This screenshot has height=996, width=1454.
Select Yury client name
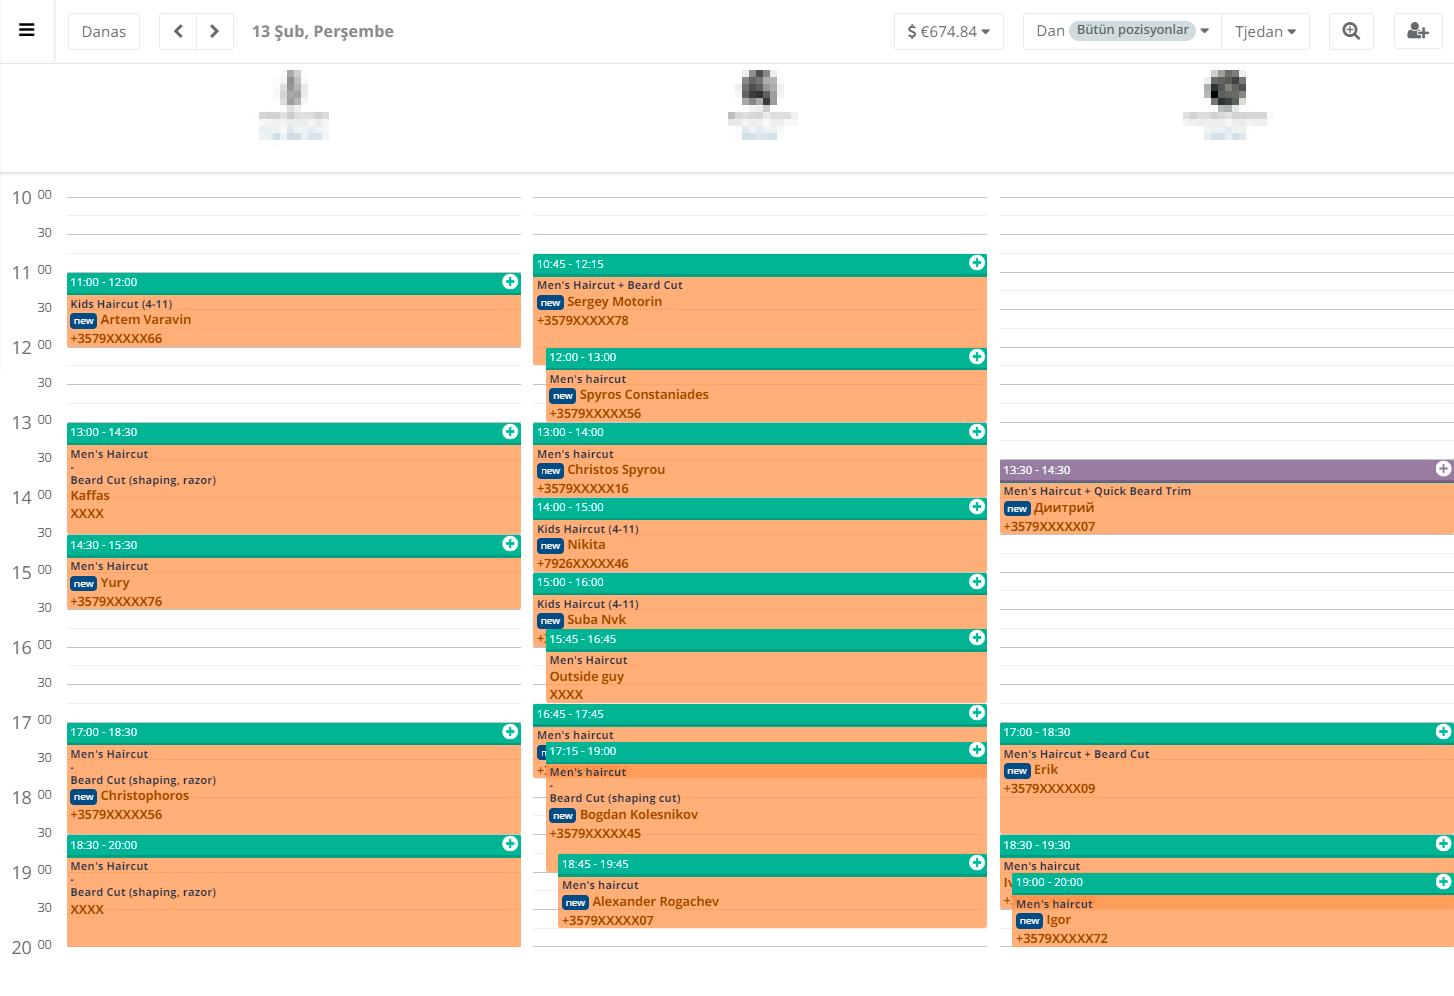(115, 583)
